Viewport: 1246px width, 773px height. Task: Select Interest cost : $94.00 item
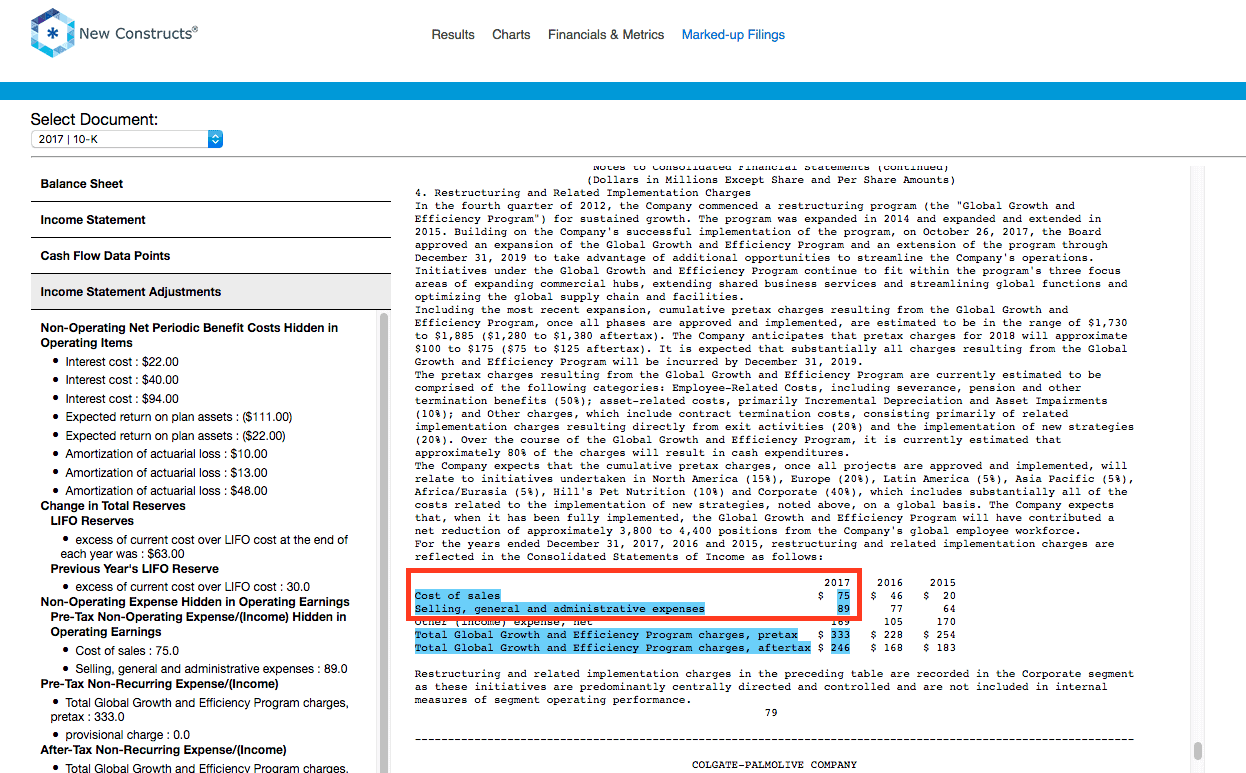(x=122, y=399)
